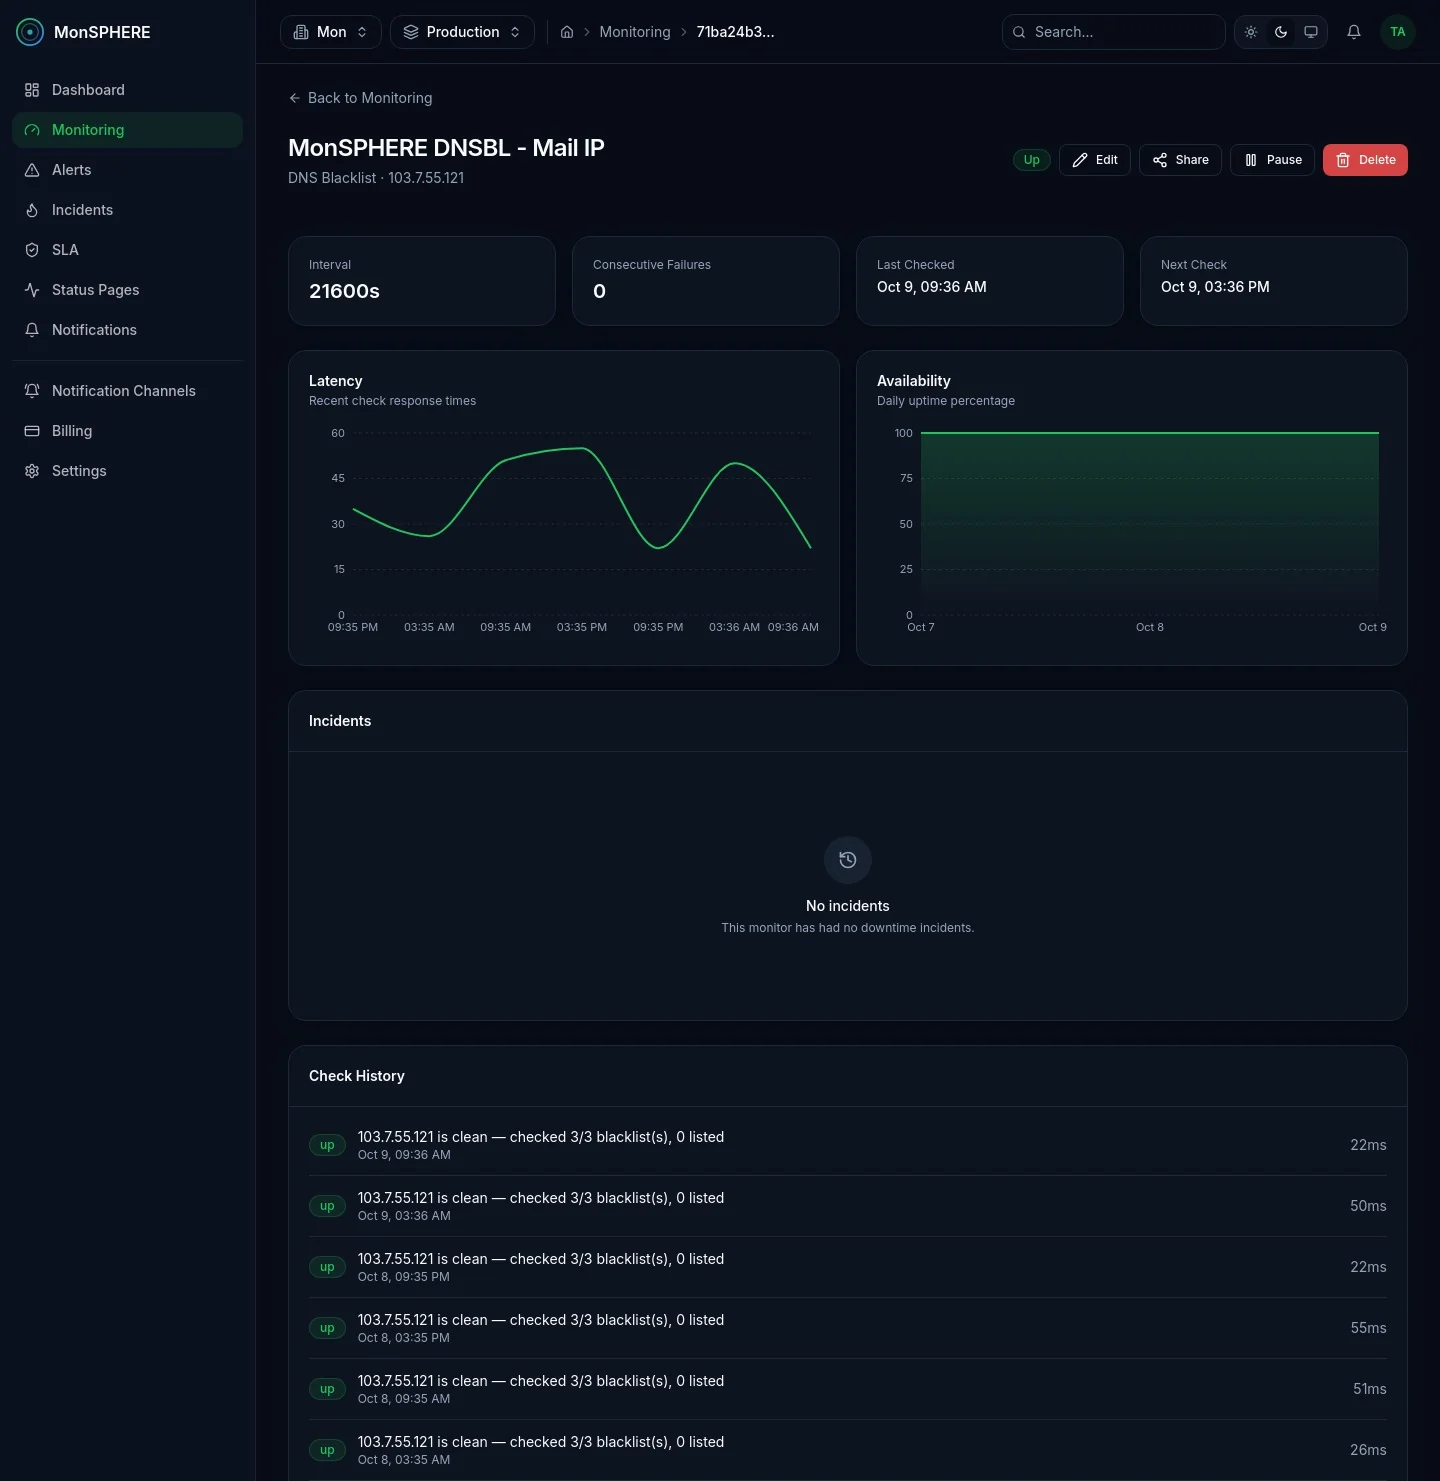The width and height of the screenshot is (1440, 1481).
Task: Share this monitor
Action: point(1180,160)
